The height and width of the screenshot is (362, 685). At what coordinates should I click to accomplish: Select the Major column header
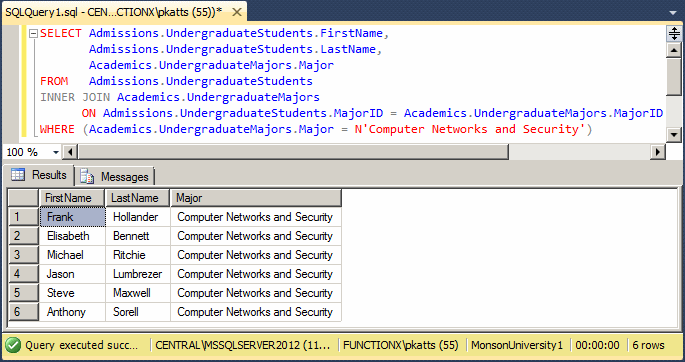click(256, 198)
